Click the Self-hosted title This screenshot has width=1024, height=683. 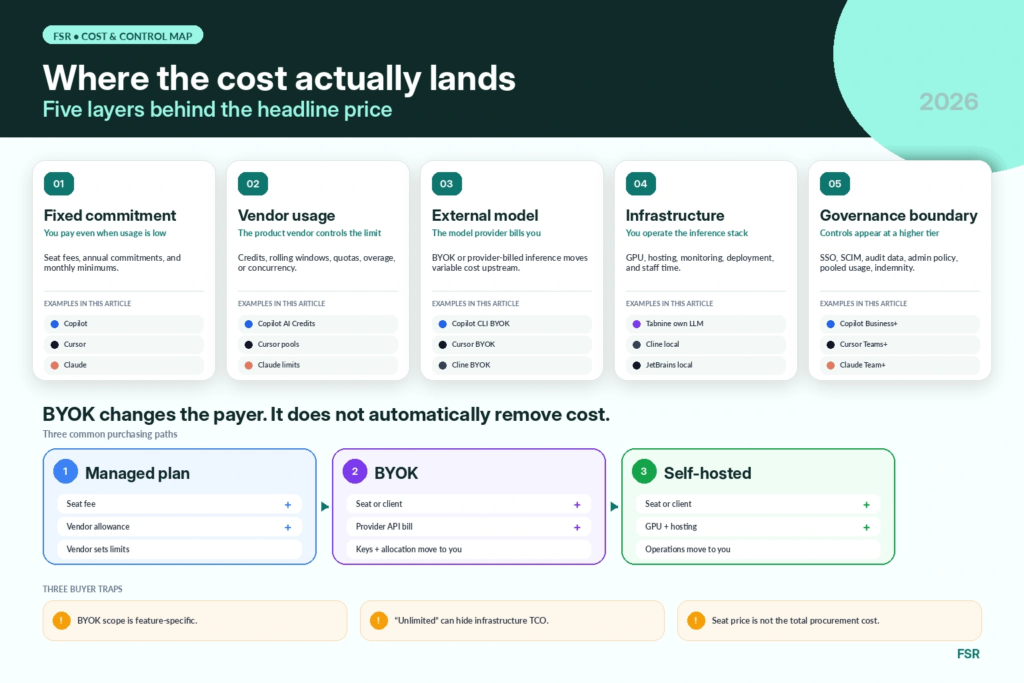[707, 473]
